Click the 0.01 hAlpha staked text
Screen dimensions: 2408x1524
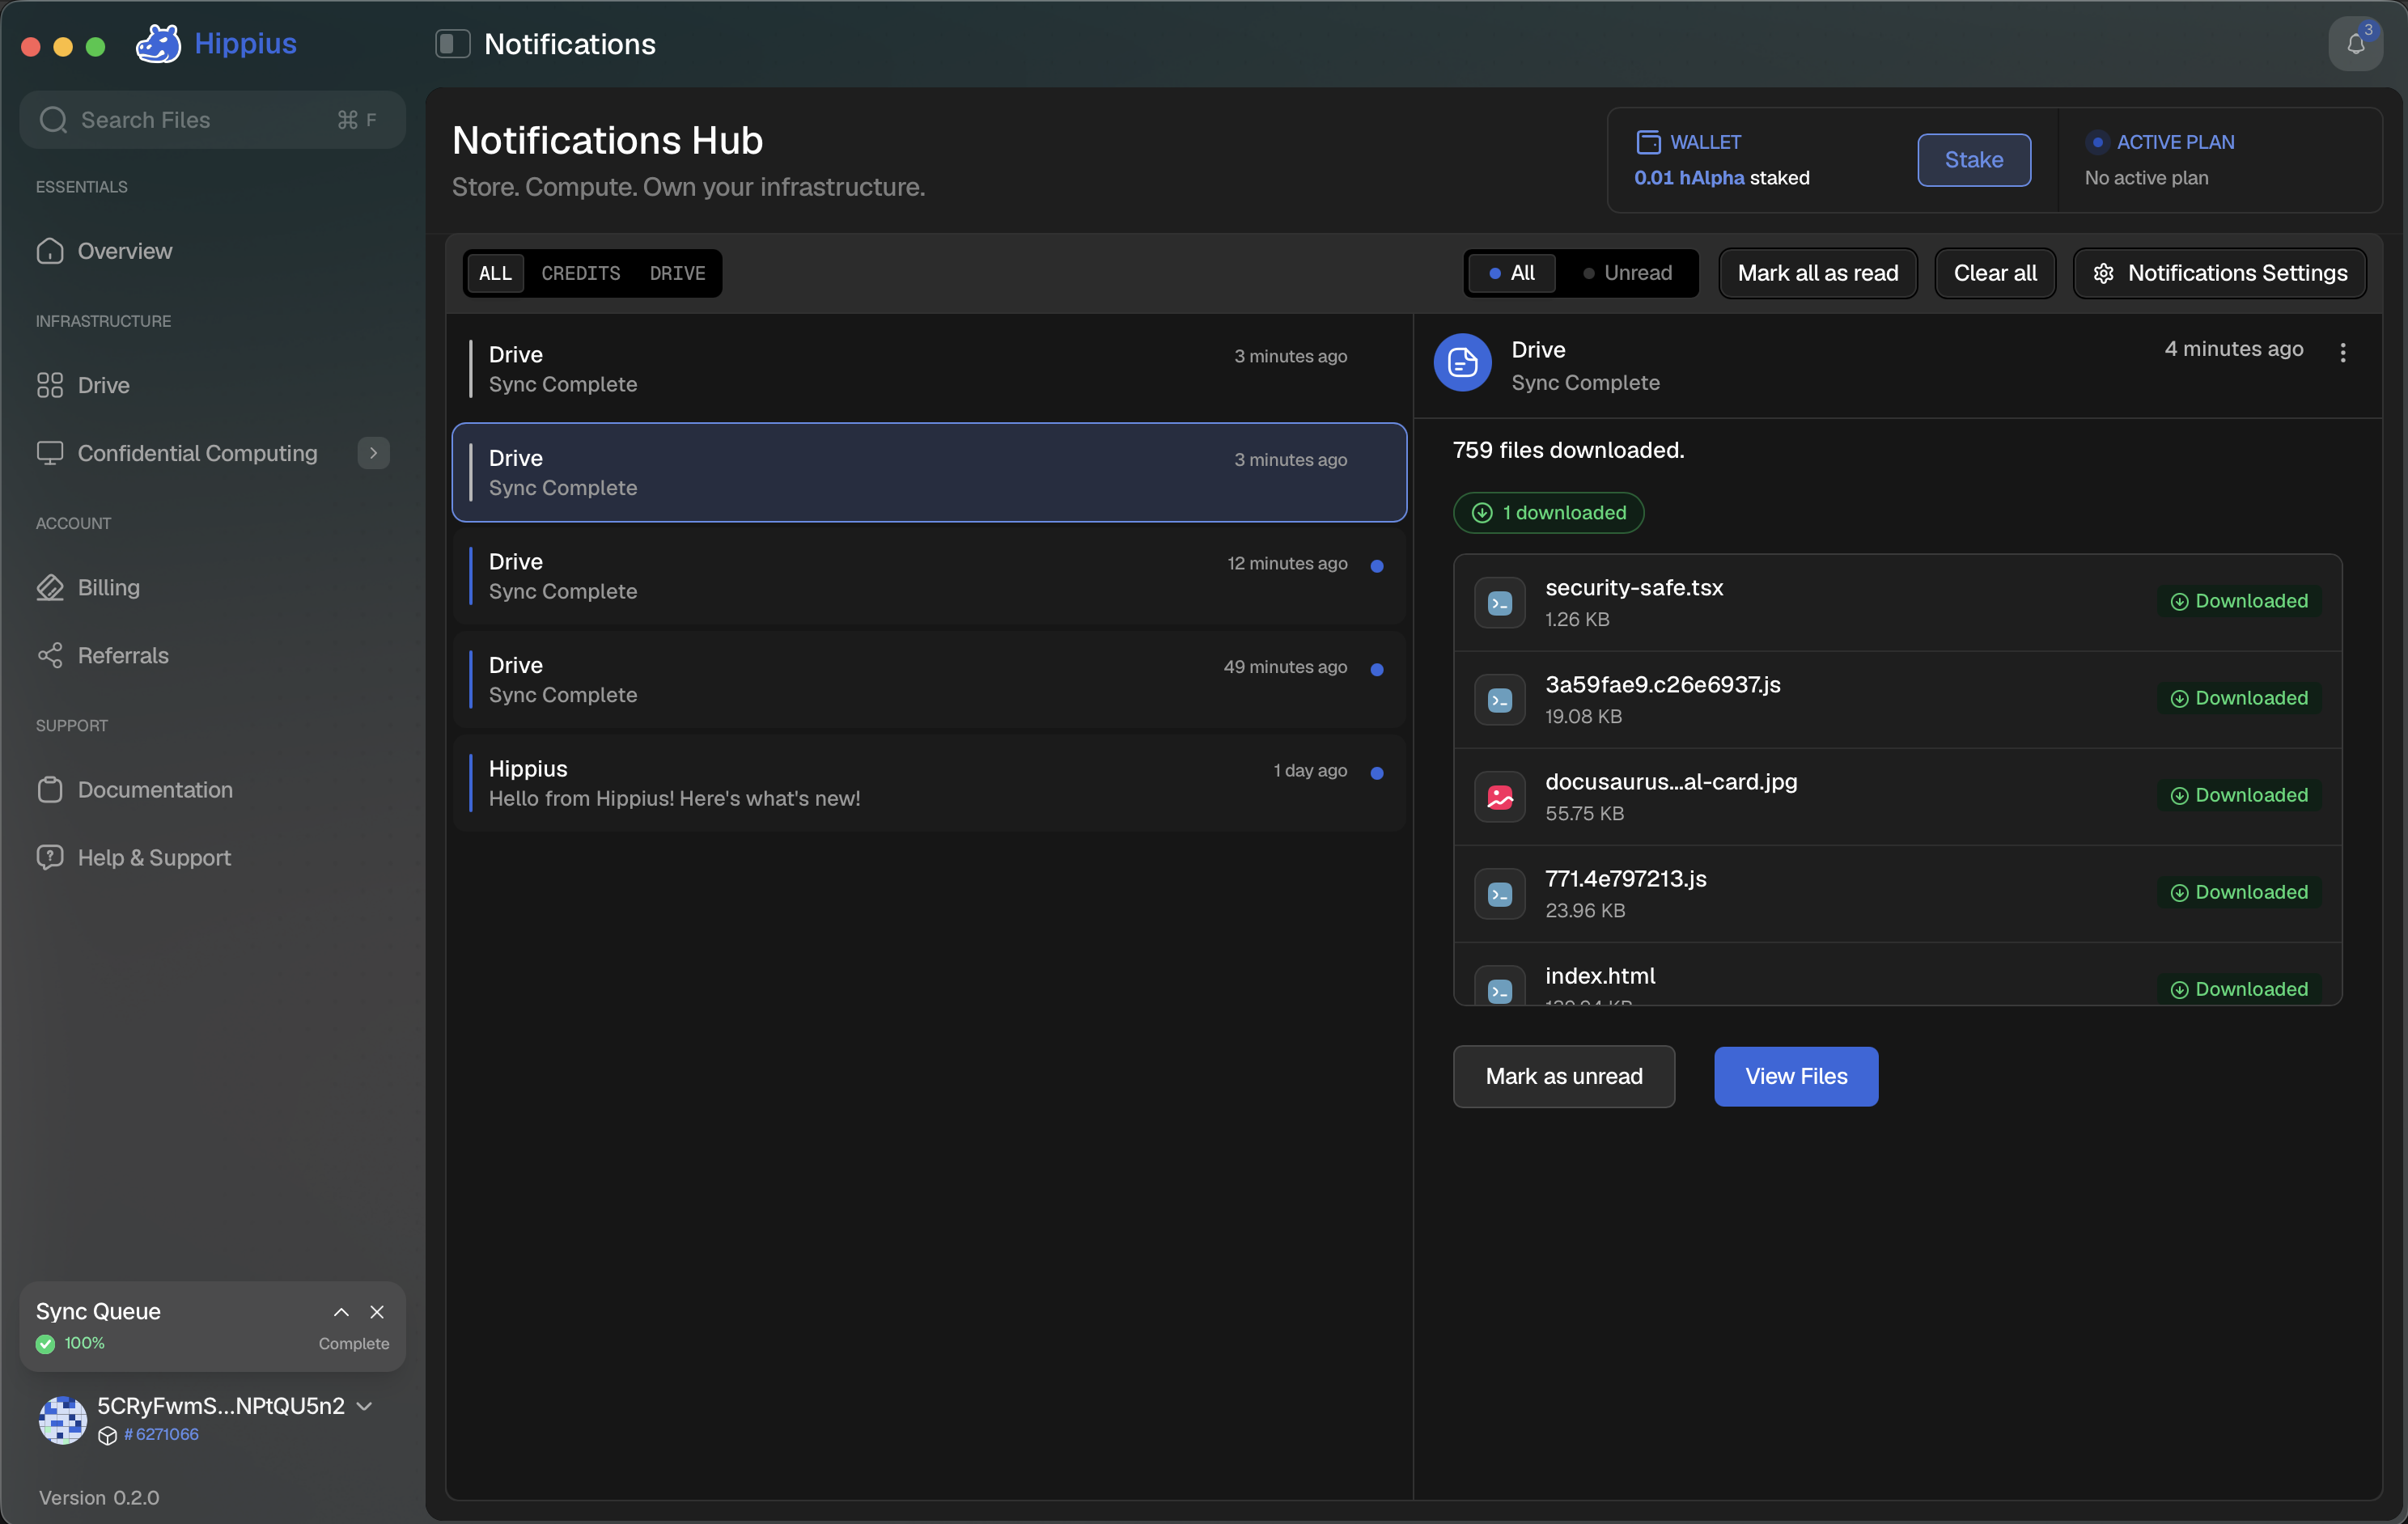point(1721,178)
